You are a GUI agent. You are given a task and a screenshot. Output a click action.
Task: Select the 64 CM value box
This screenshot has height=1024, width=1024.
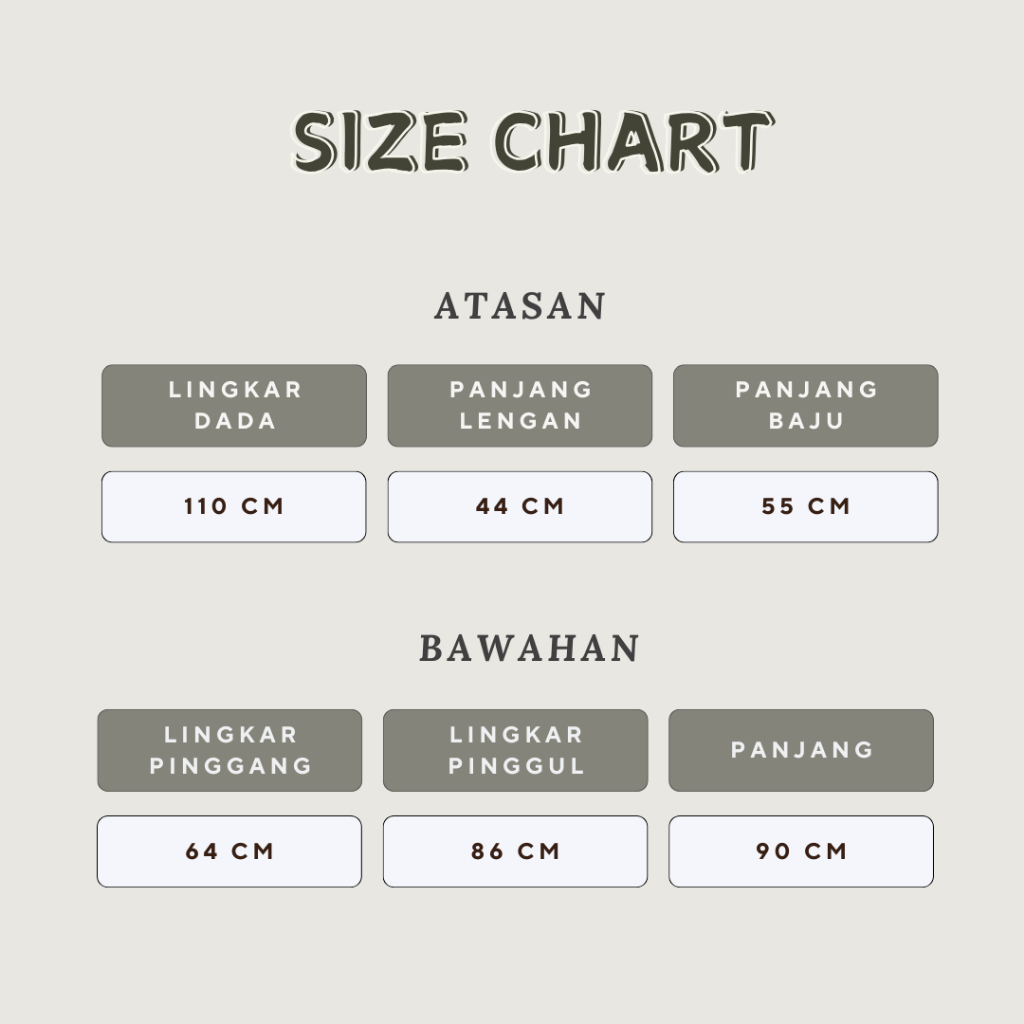coord(229,852)
